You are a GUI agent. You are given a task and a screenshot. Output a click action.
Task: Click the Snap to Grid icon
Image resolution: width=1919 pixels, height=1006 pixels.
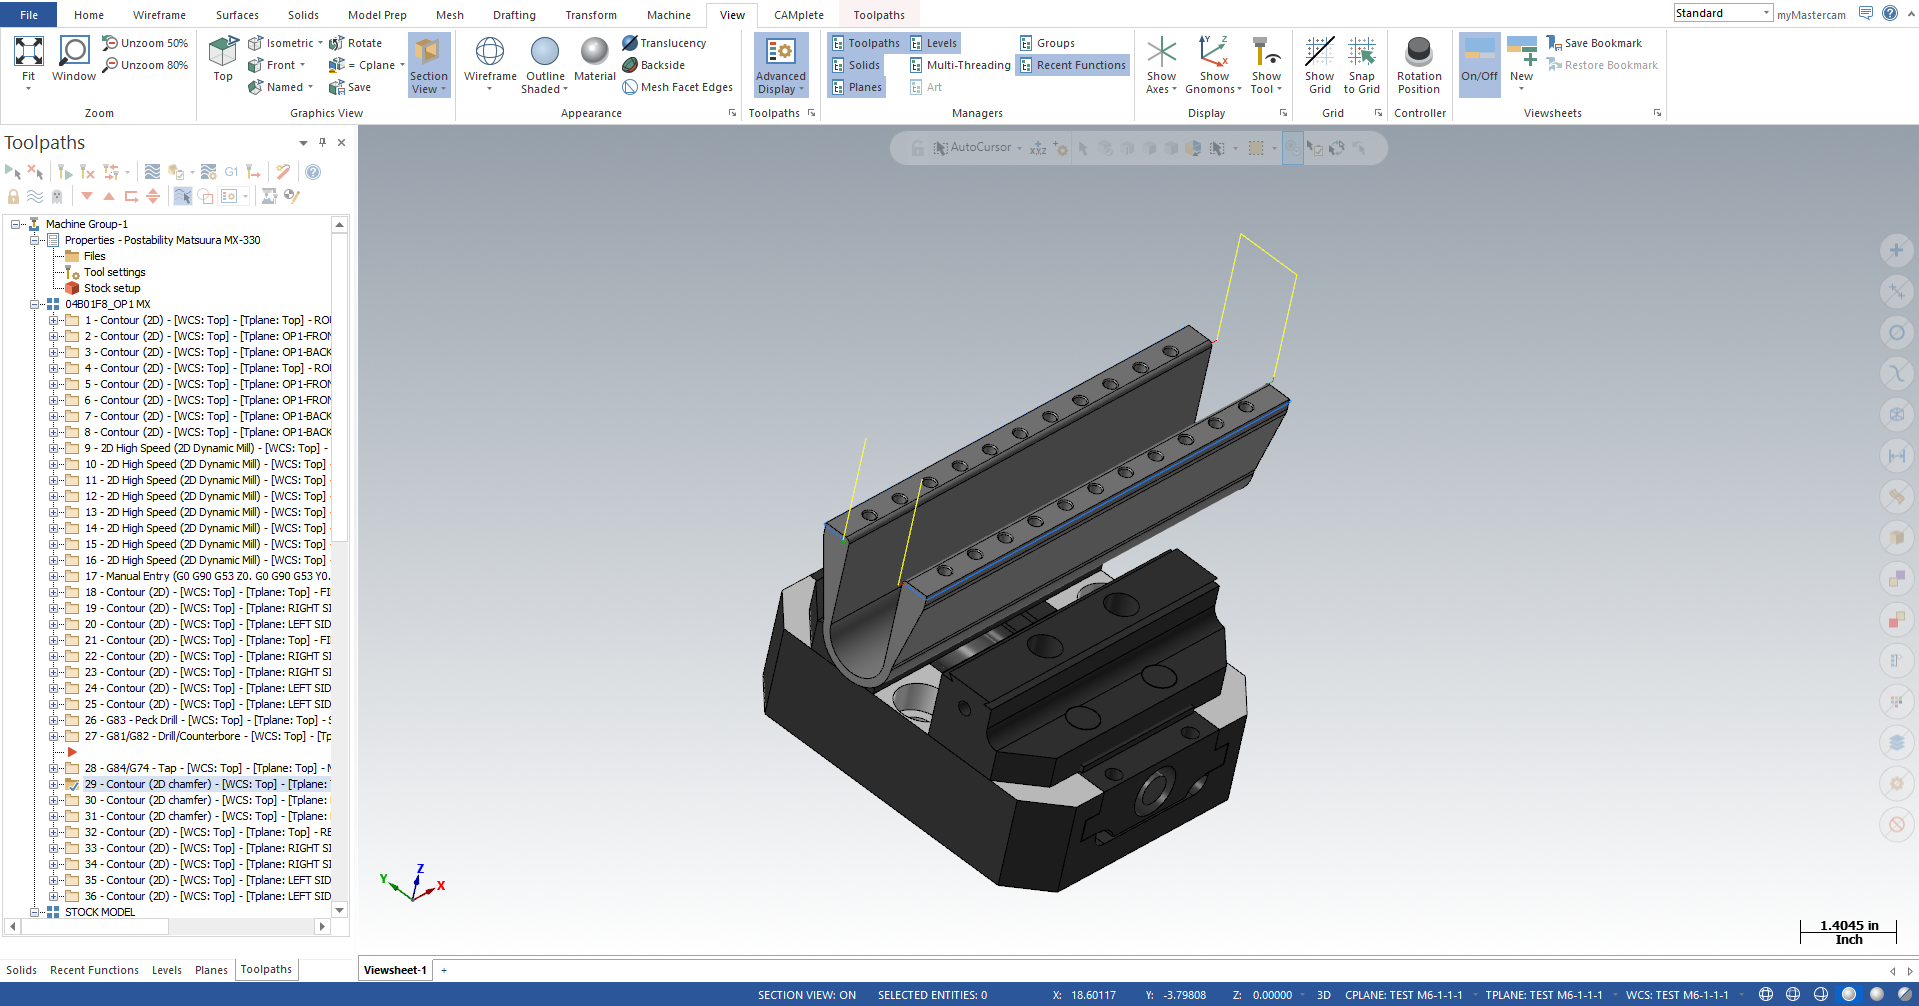(x=1361, y=52)
